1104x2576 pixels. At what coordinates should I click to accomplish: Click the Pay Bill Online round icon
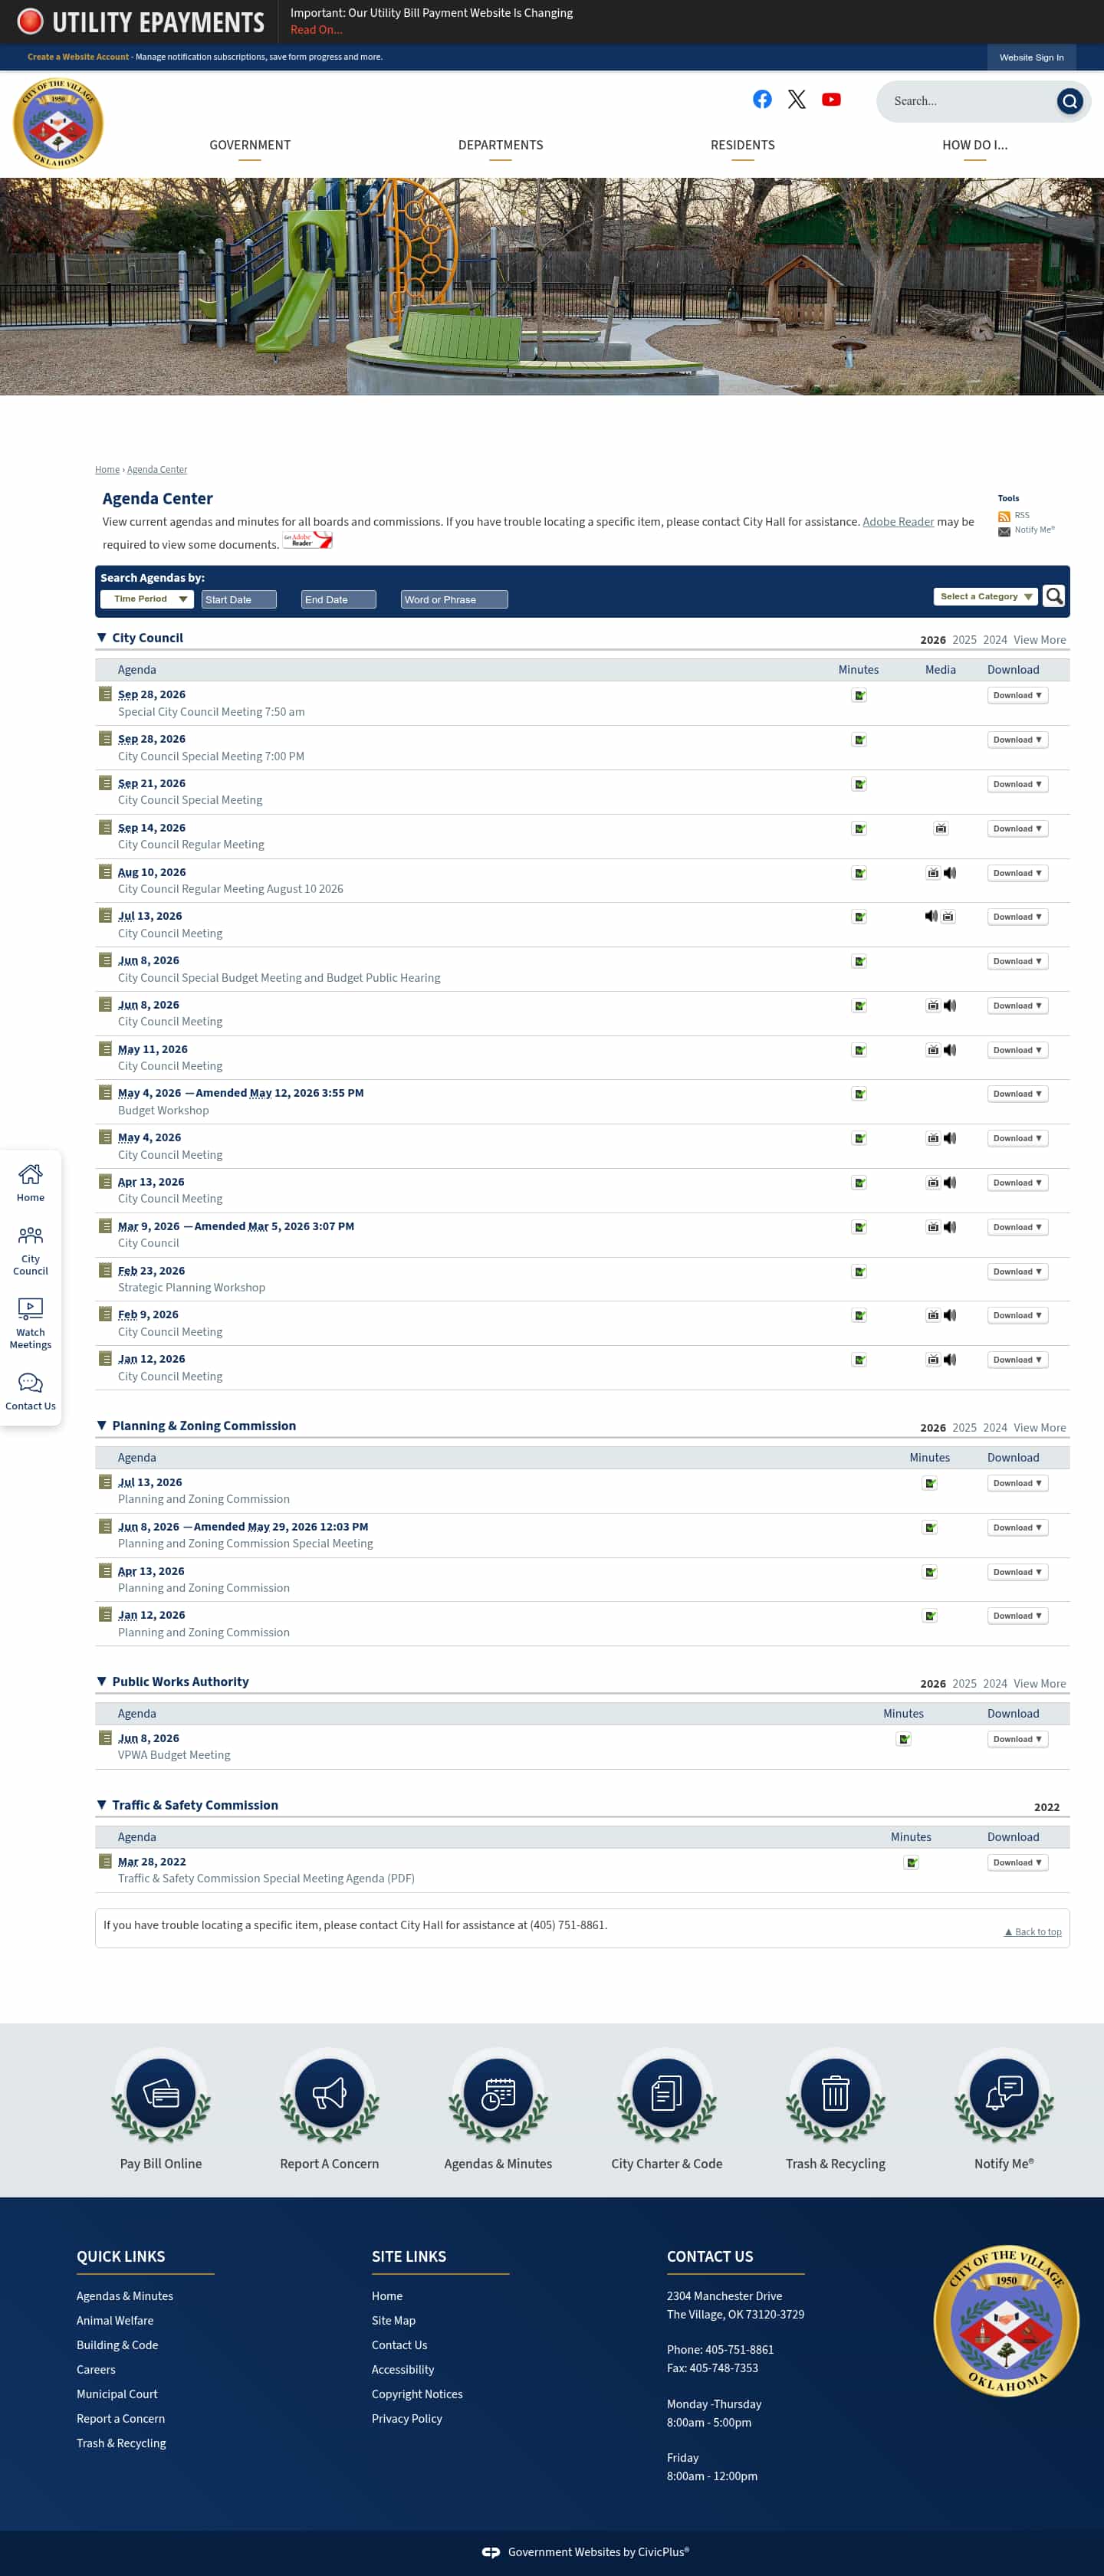point(161,2093)
